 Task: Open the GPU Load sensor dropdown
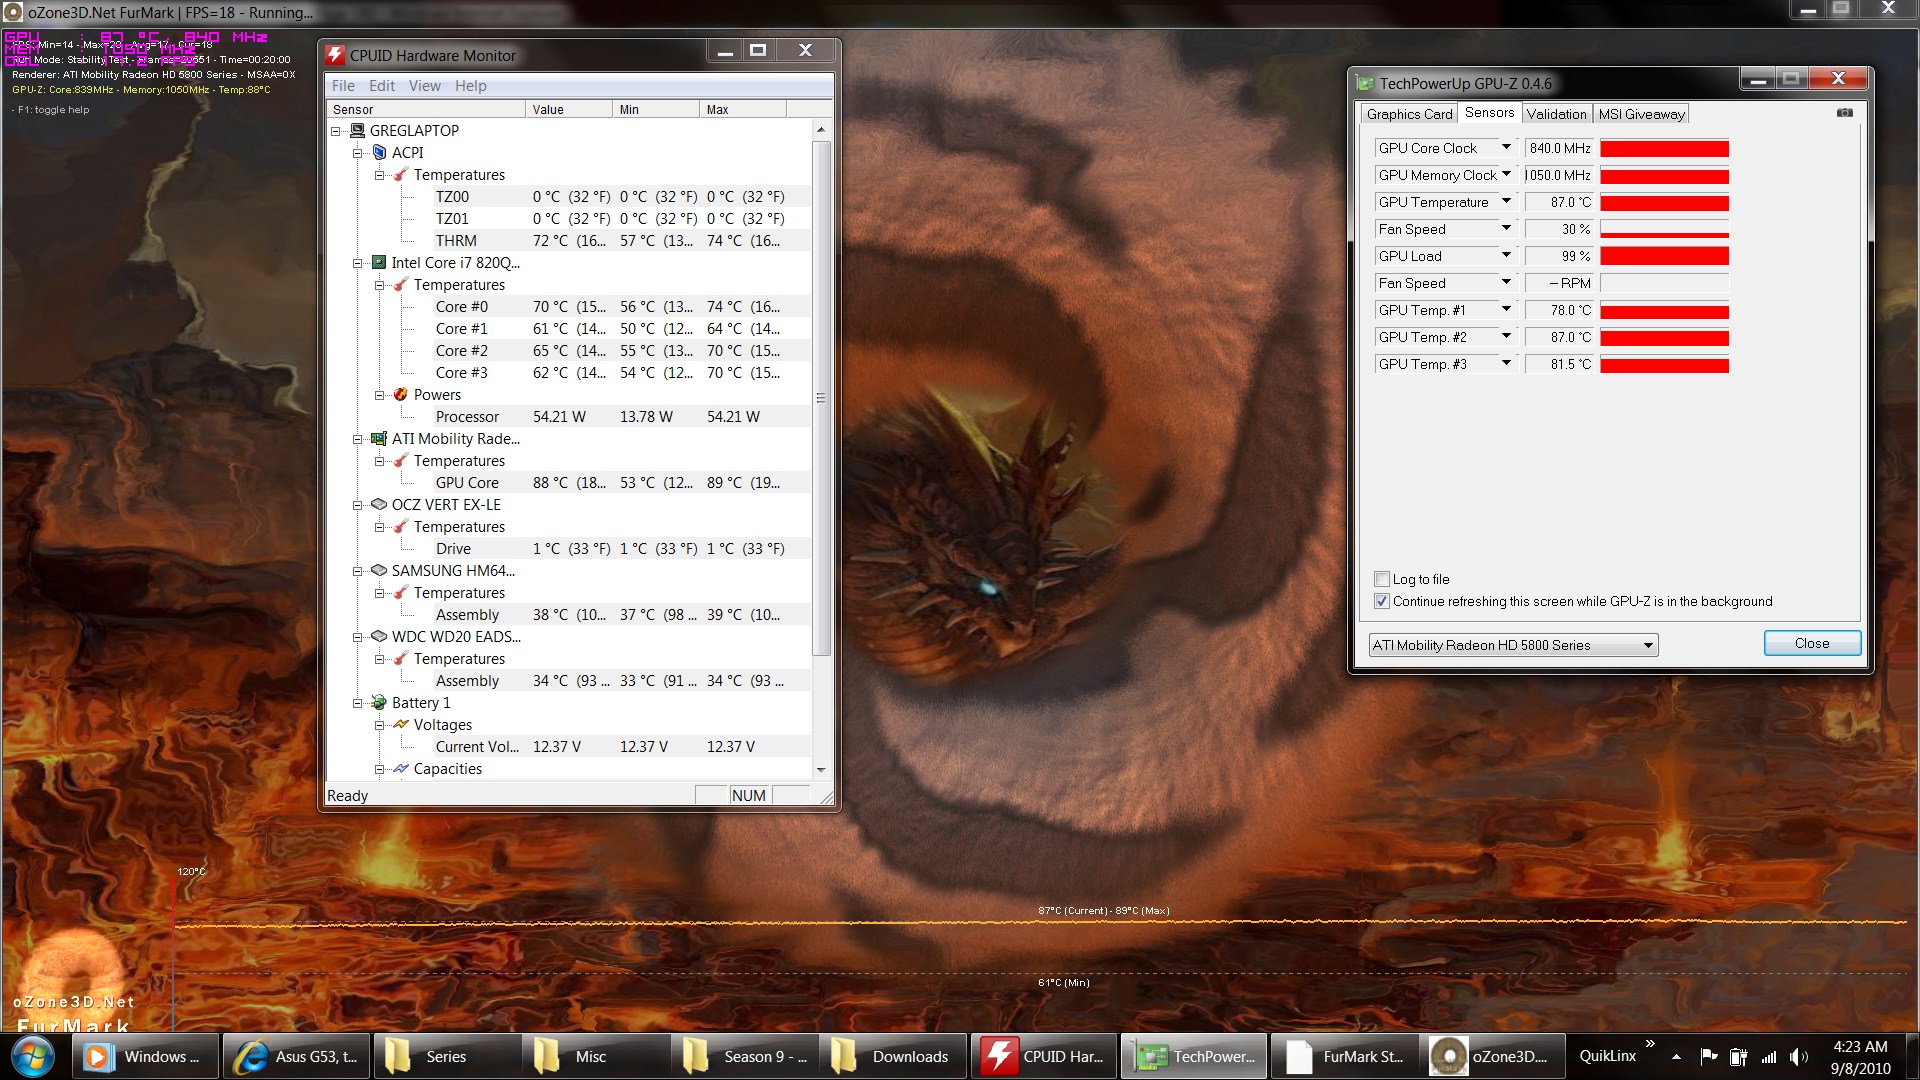point(1506,255)
